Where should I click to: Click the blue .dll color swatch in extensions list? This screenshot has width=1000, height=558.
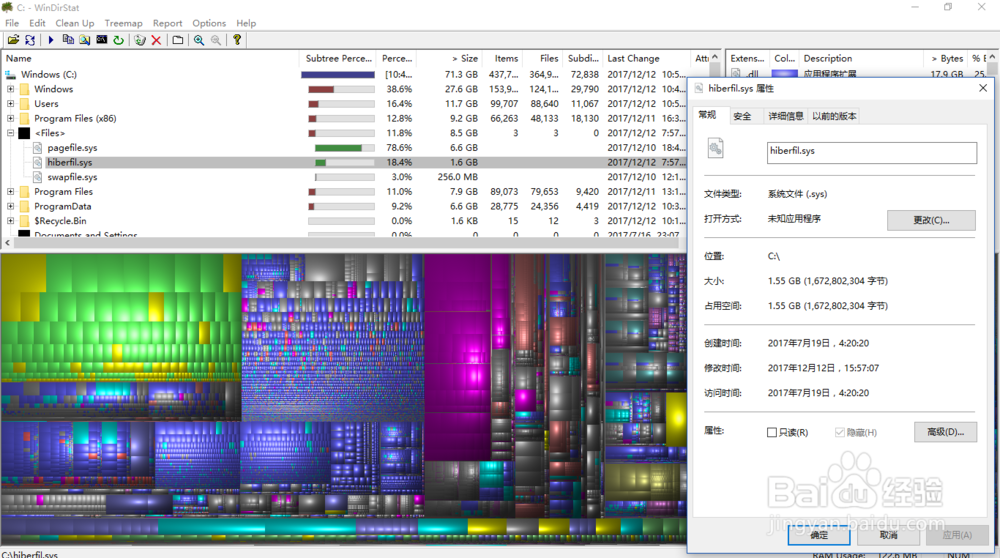(784, 74)
